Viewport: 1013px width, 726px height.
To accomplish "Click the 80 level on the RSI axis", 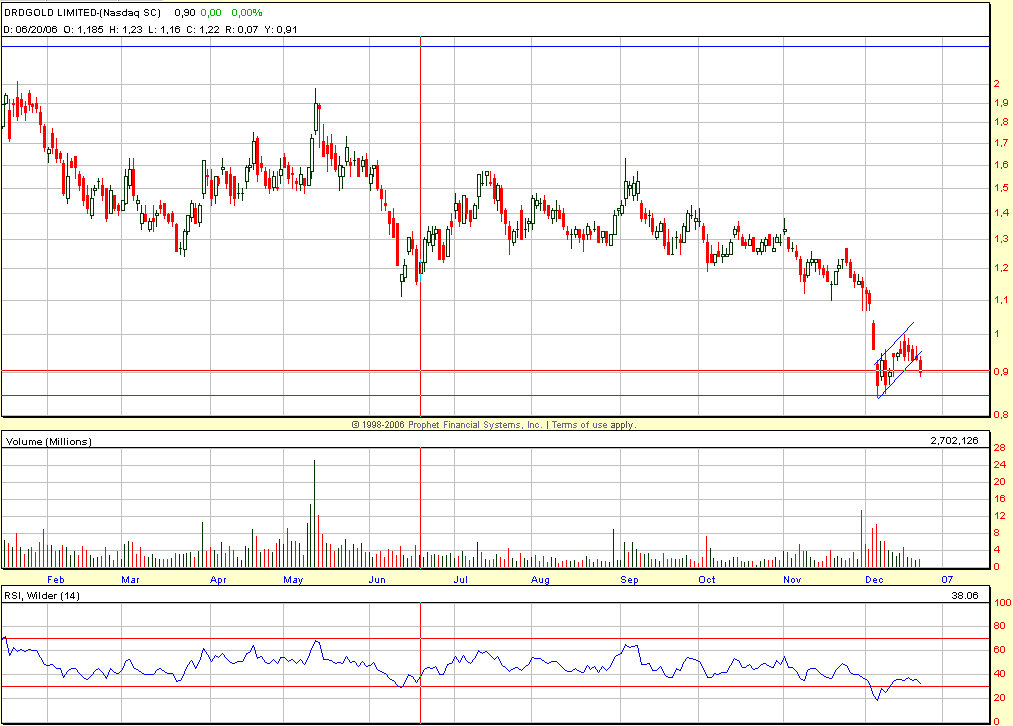I will point(1000,627).
